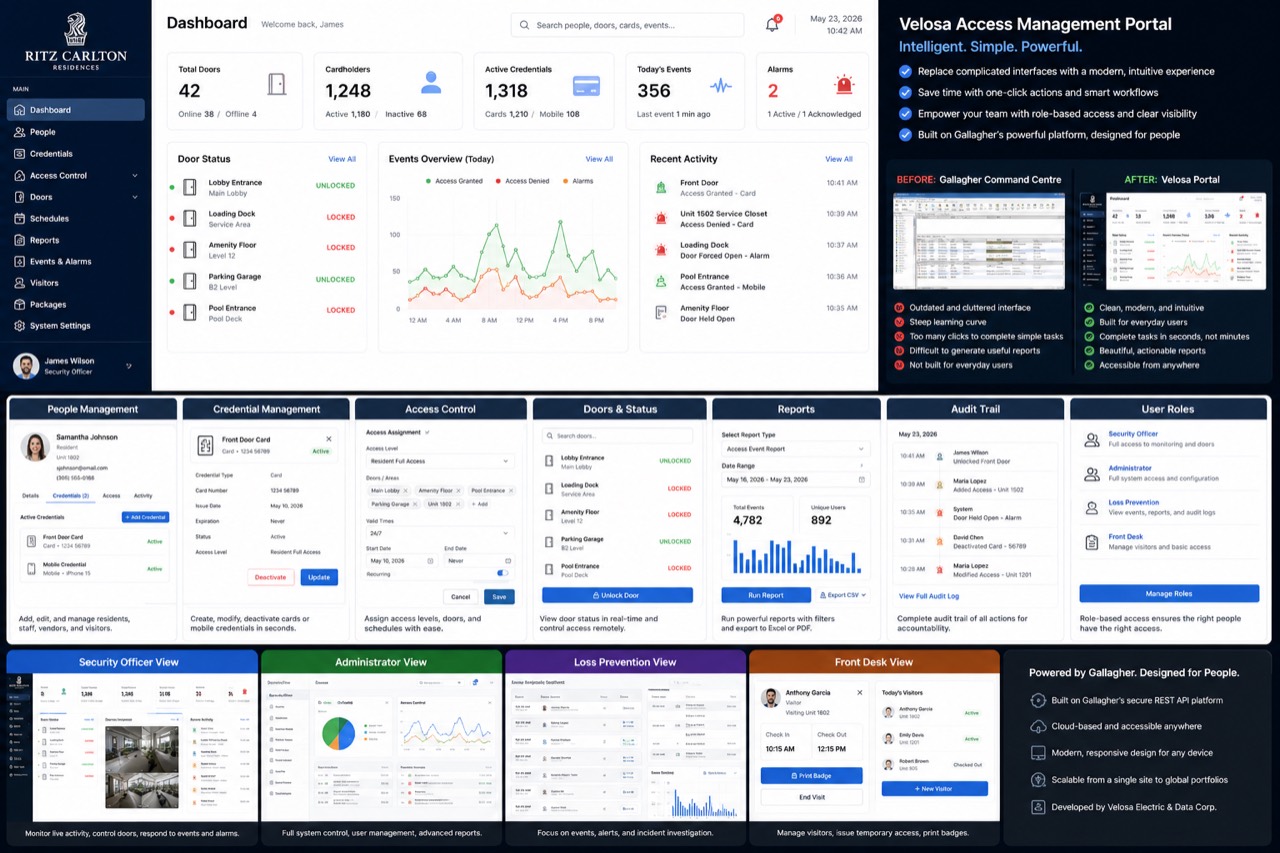Click the Deactivate button
This screenshot has height=853, width=1280.
coord(270,577)
